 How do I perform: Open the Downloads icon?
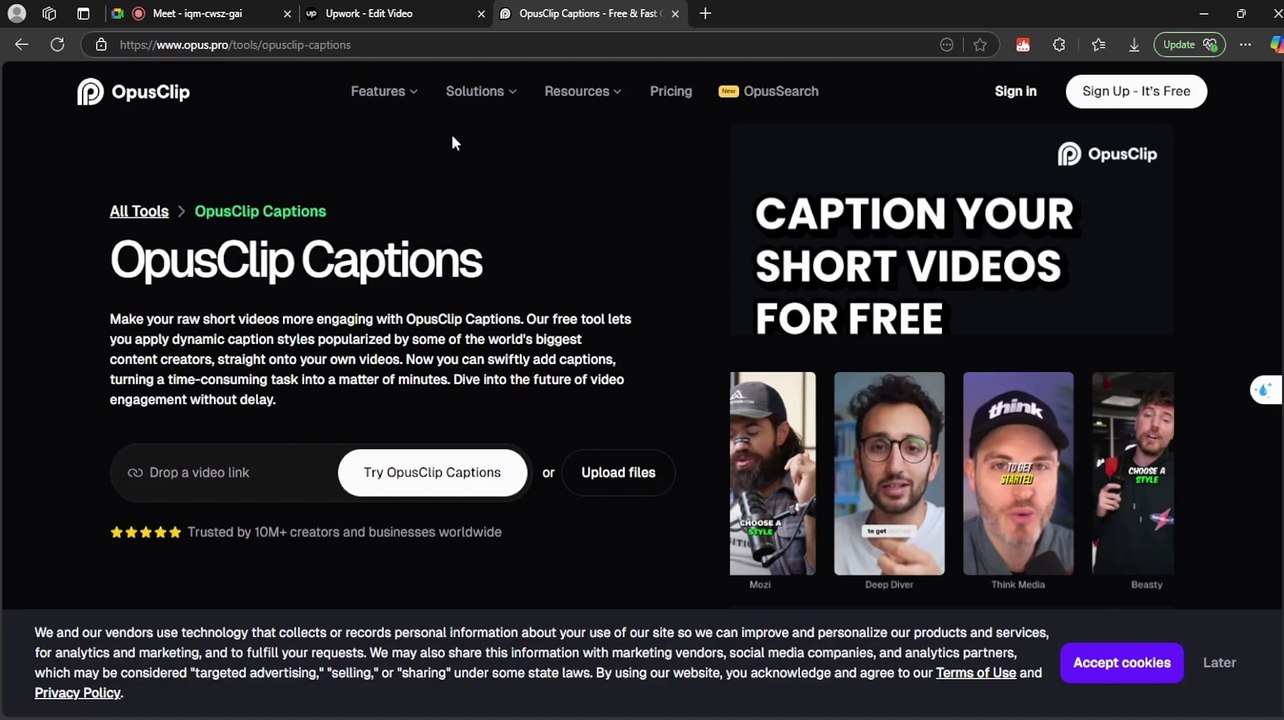click(x=1134, y=45)
